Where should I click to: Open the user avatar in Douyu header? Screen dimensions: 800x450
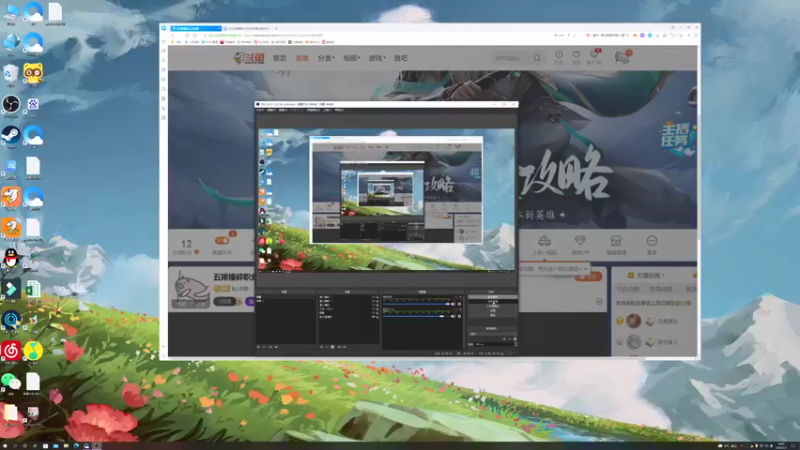pyautogui.click(x=622, y=57)
